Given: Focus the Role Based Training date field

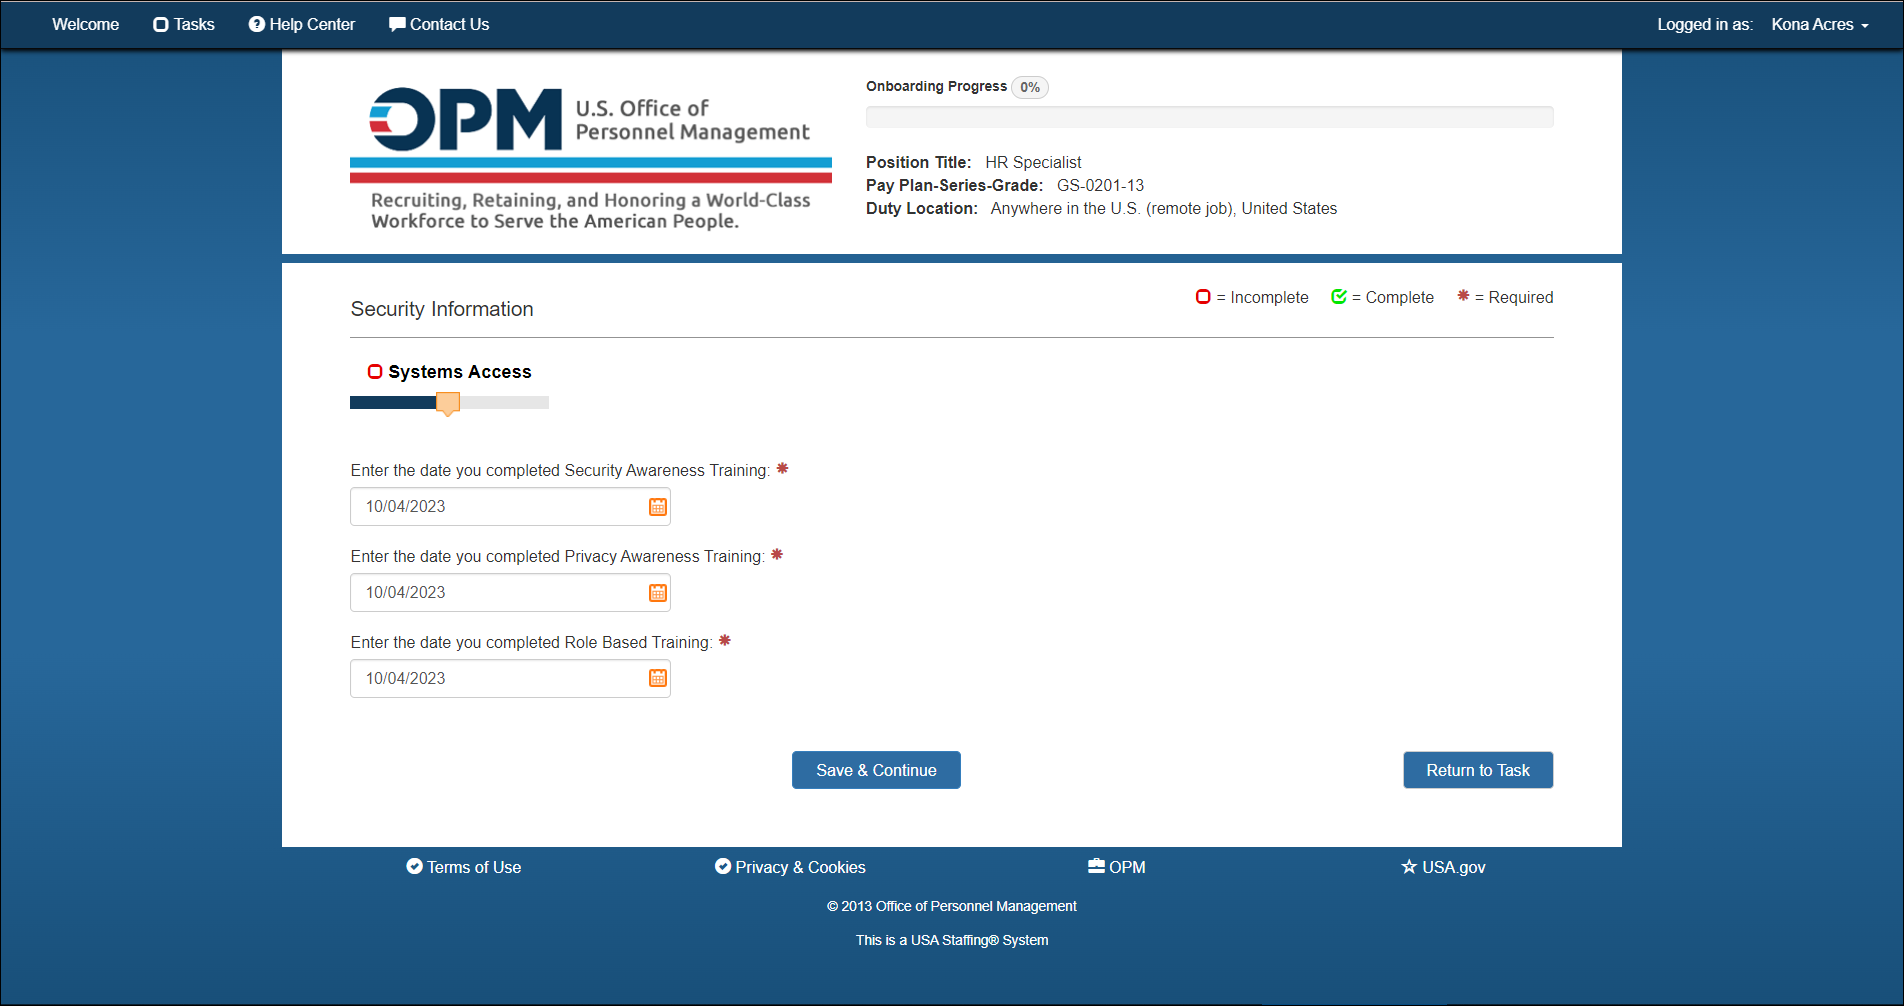Looking at the screenshot, I should (x=510, y=679).
